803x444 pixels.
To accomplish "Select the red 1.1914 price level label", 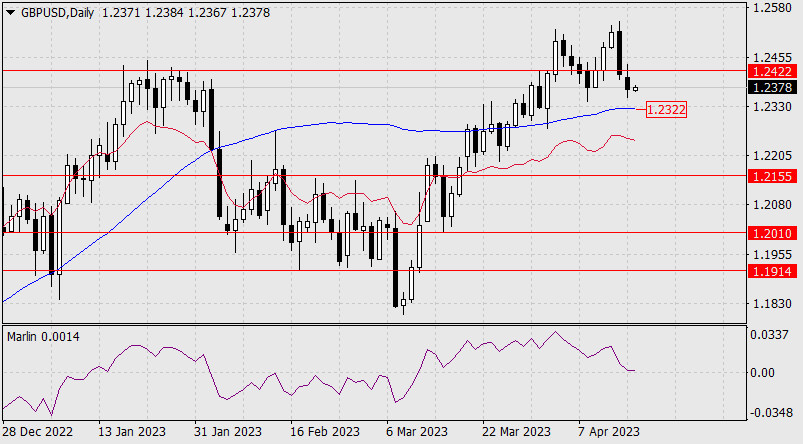I will pyautogui.click(x=772, y=271).
